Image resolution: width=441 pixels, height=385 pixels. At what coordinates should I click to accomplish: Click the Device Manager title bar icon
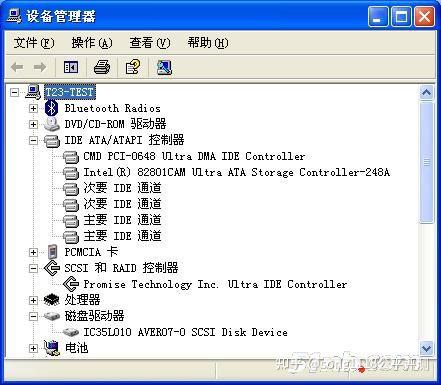pos(14,16)
